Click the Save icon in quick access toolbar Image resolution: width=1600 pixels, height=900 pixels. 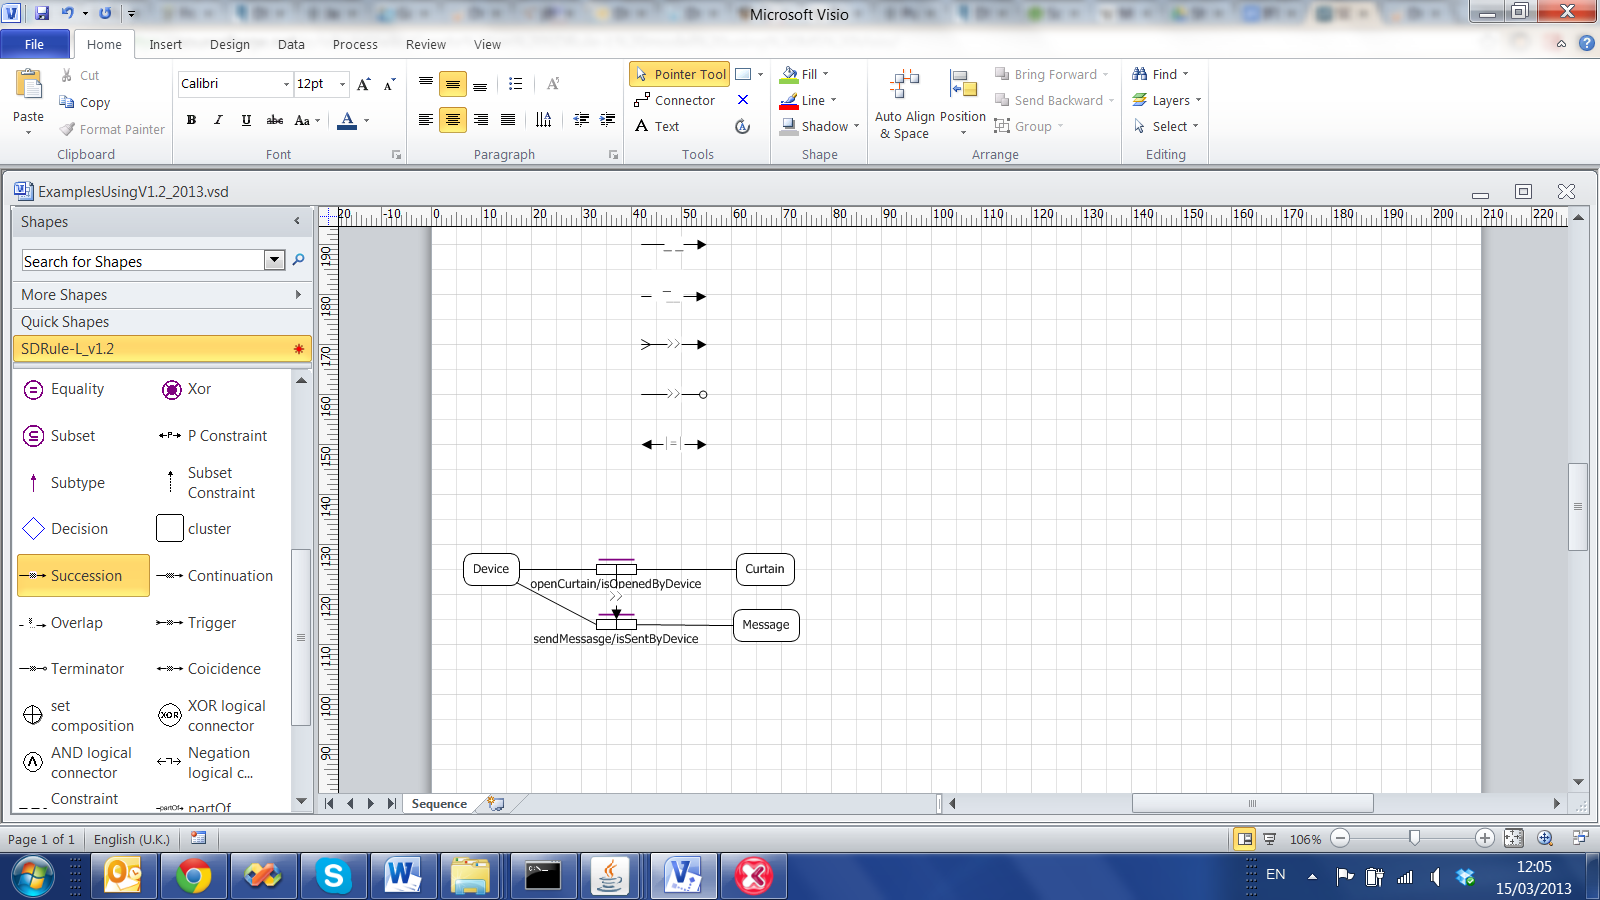pos(42,13)
